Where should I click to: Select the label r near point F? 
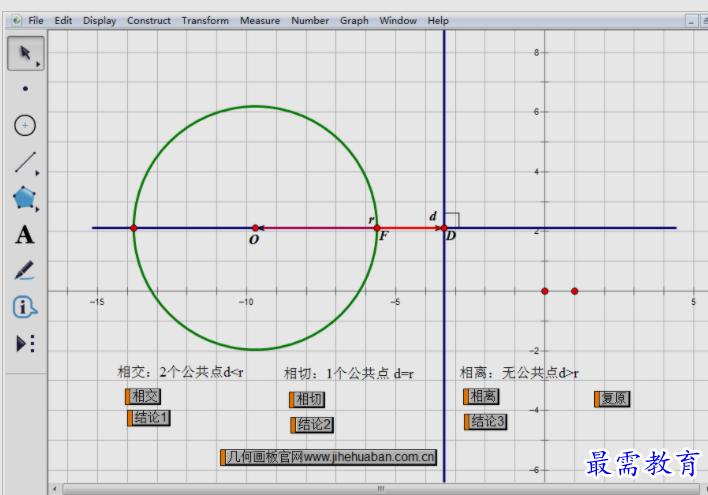click(371, 220)
